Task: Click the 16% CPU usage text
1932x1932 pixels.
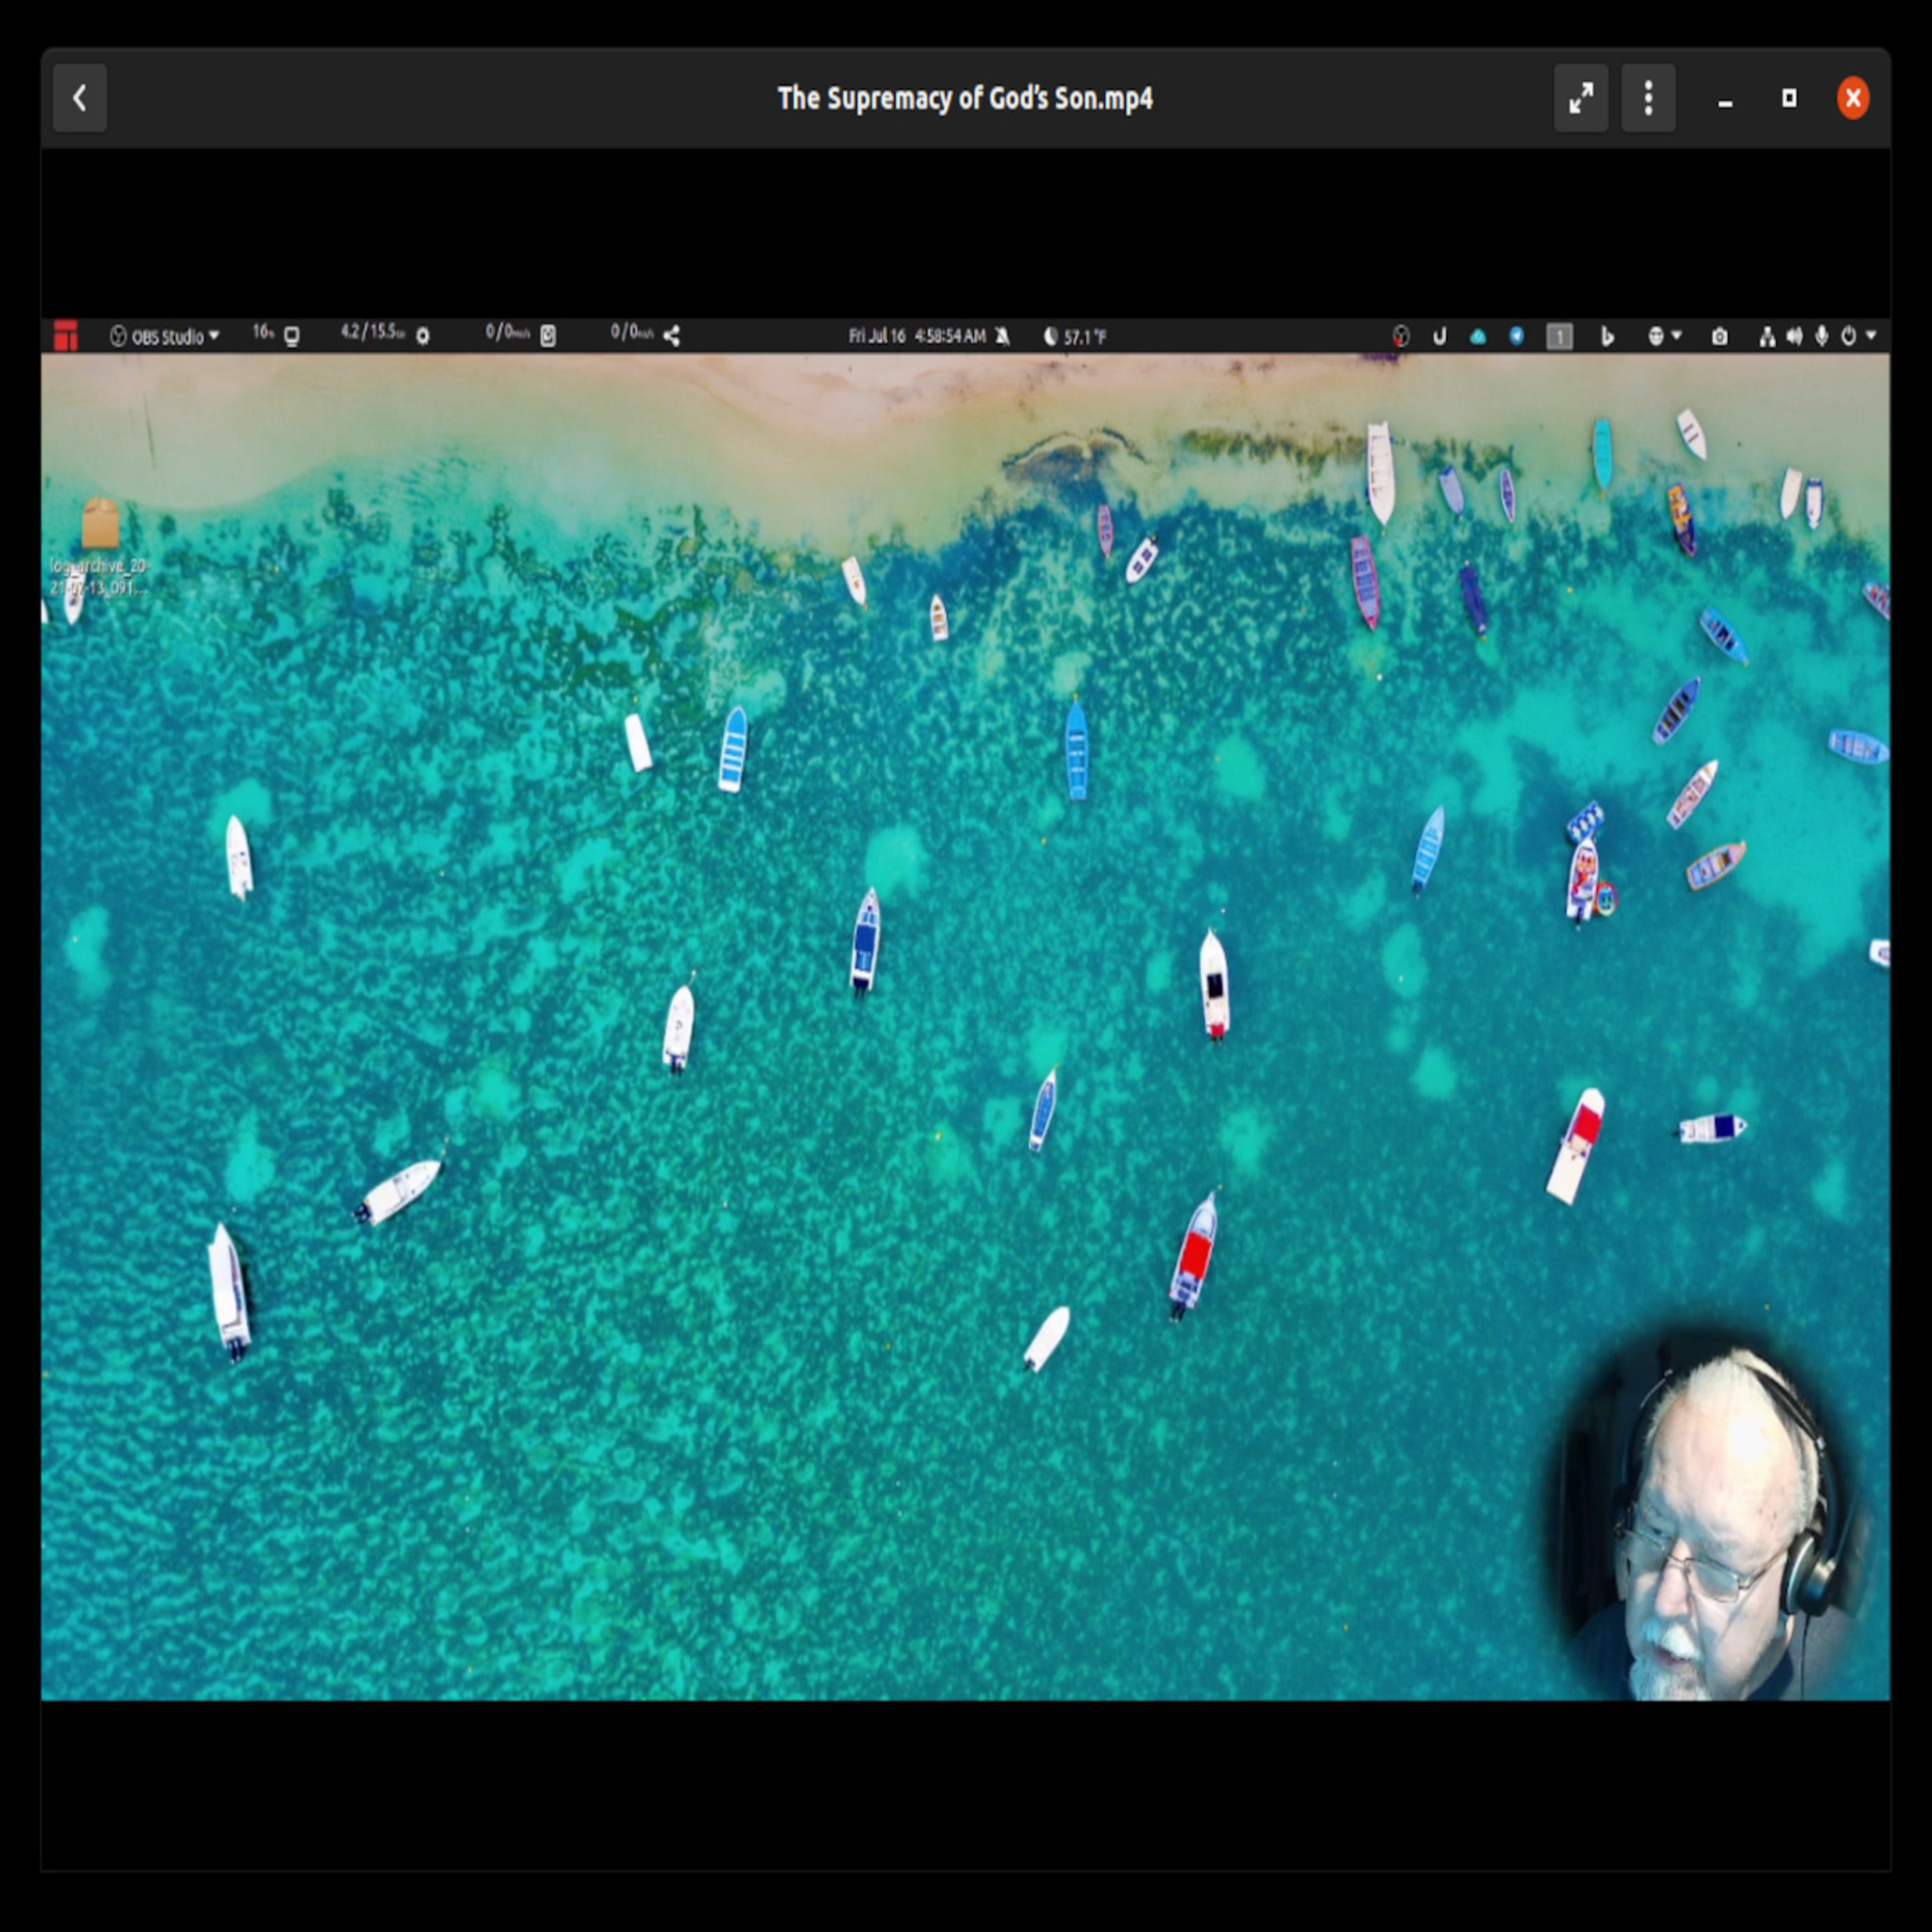Action: (x=263, y=332)
